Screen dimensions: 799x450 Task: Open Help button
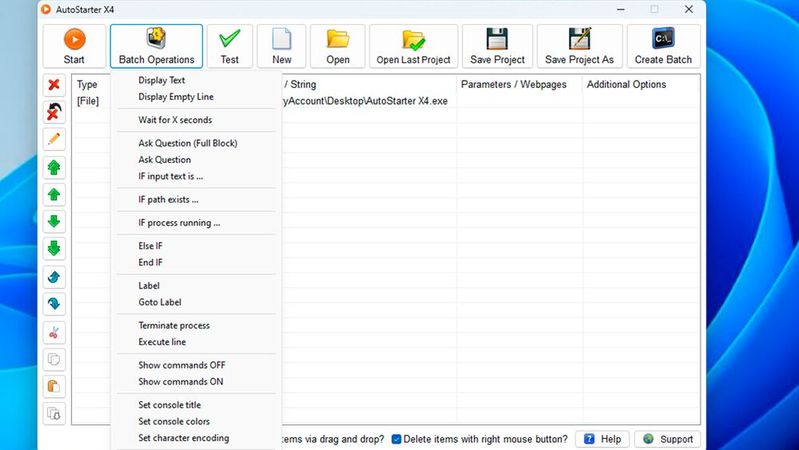[602, 439]
